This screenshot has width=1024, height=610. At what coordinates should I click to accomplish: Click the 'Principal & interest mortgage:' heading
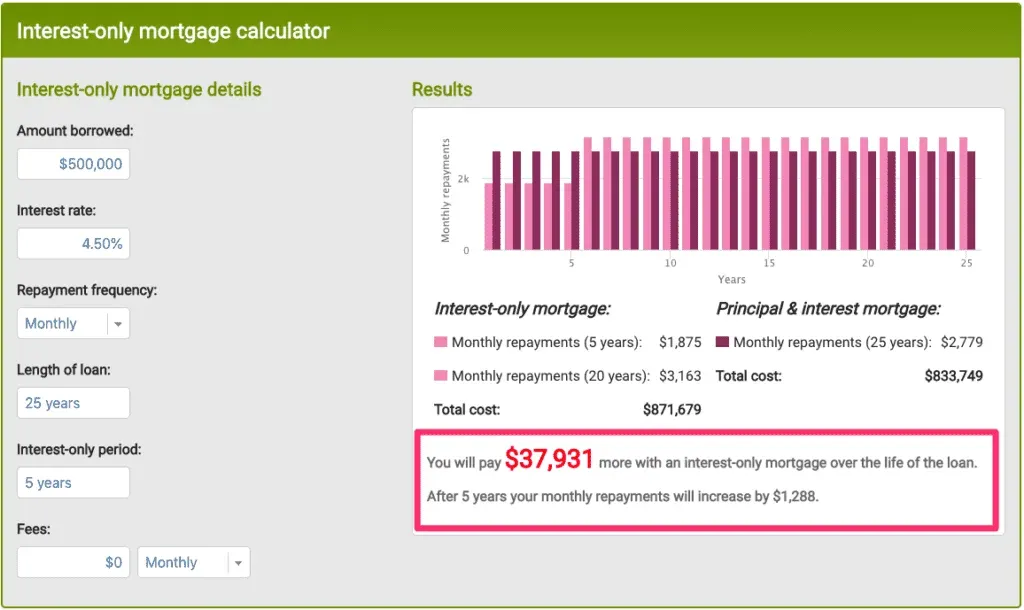[829, 308]
